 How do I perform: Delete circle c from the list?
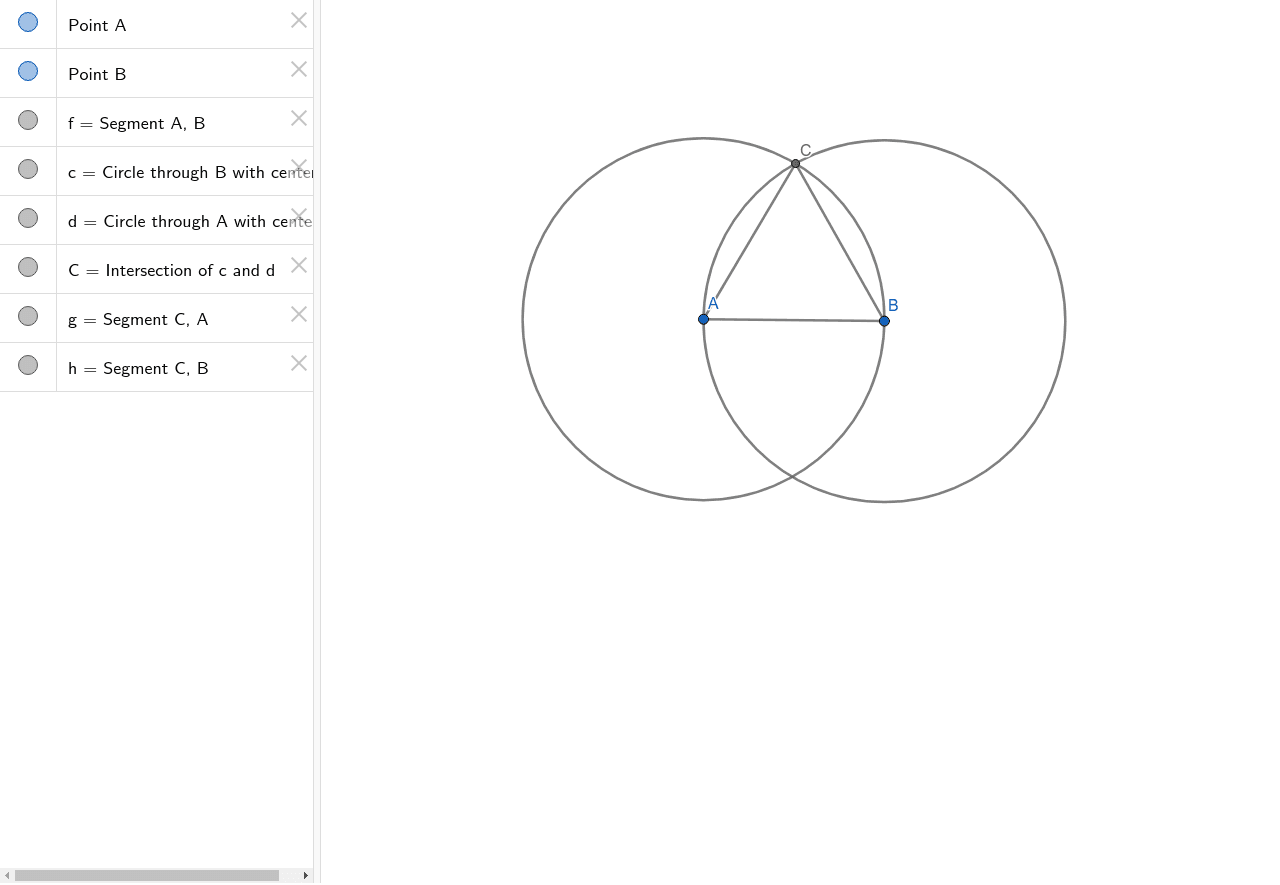click(299, 167)
